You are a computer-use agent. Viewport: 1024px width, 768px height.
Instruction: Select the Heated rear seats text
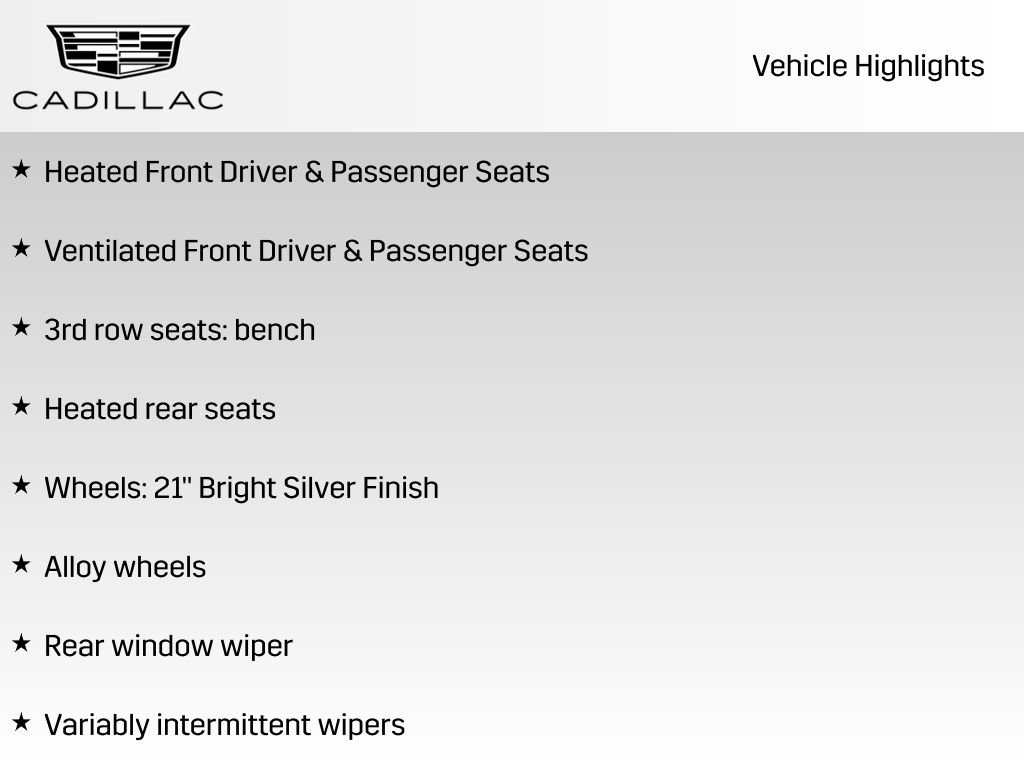[x=160, y=409]
